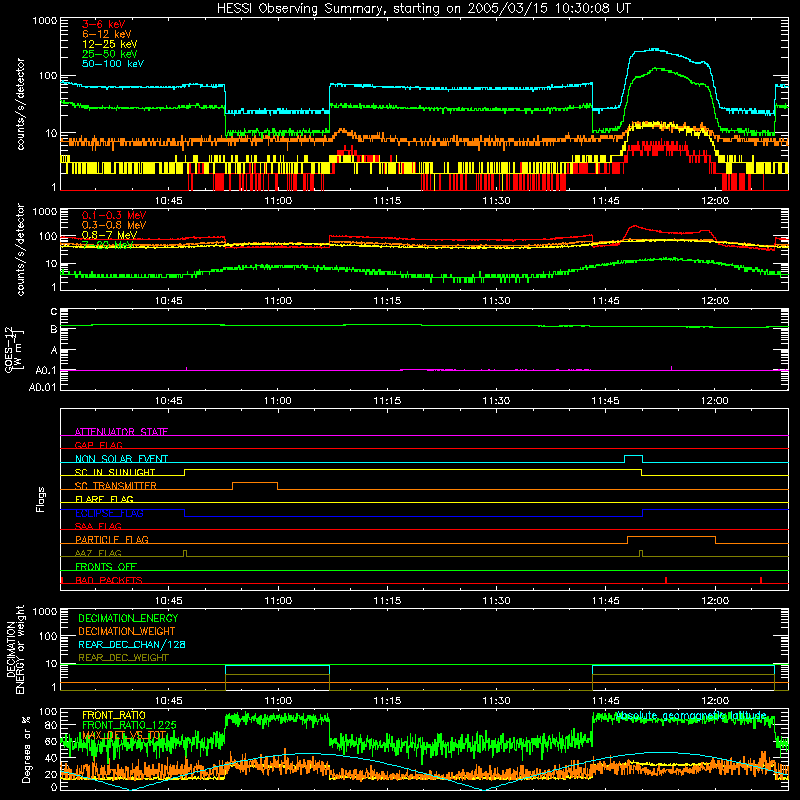Click the REAR_DEC_WEIGHT legend label
800x800 pixels.
[123, 658]
